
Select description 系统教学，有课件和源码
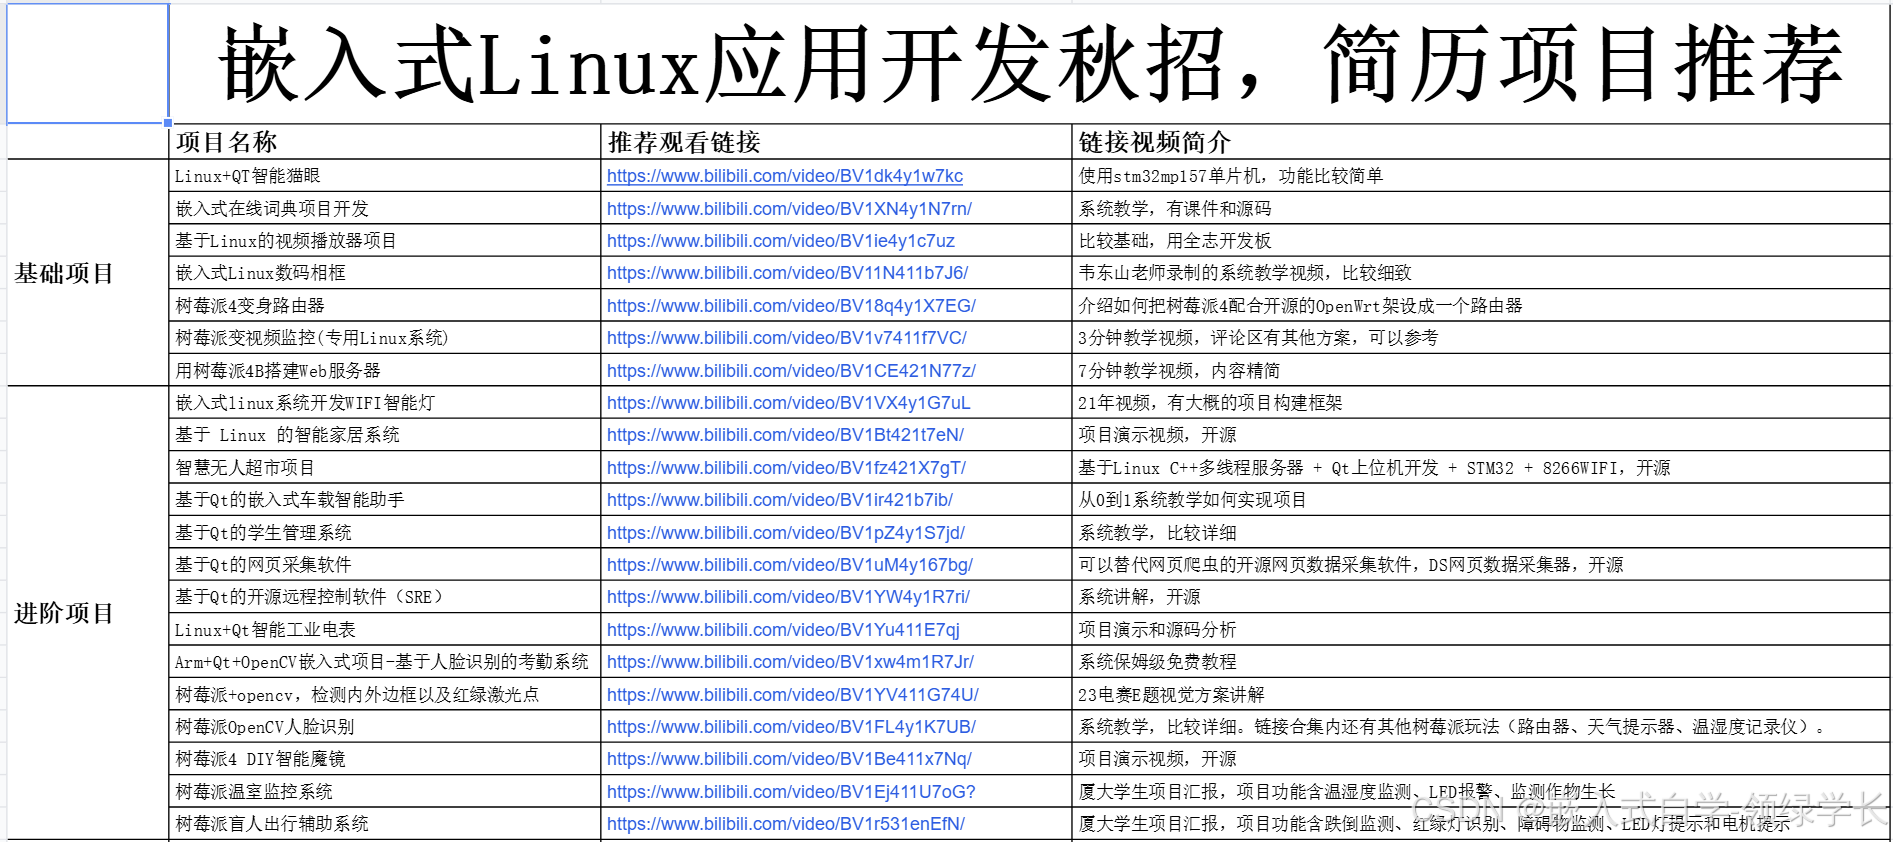point(1480,209)
